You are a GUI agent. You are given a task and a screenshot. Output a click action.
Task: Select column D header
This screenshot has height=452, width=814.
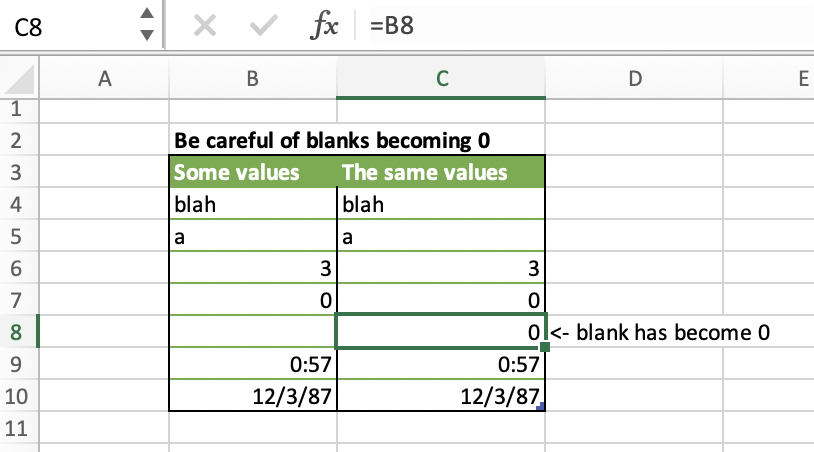click(x=635, y=81)
